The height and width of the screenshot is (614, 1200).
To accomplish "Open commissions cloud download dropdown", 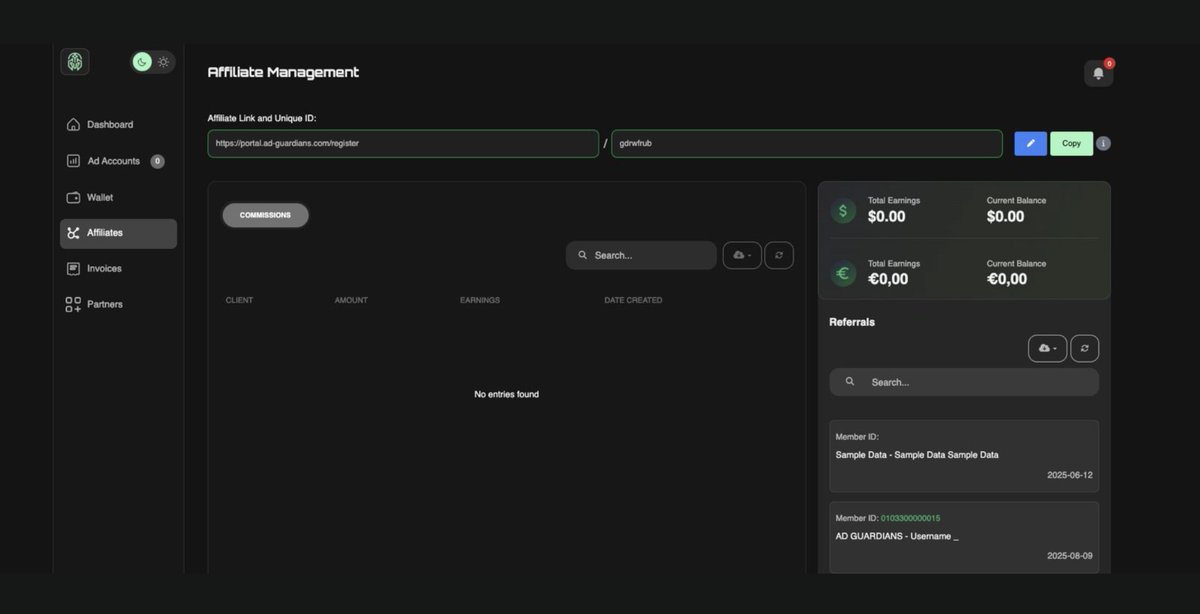I will tap(742, 255).
